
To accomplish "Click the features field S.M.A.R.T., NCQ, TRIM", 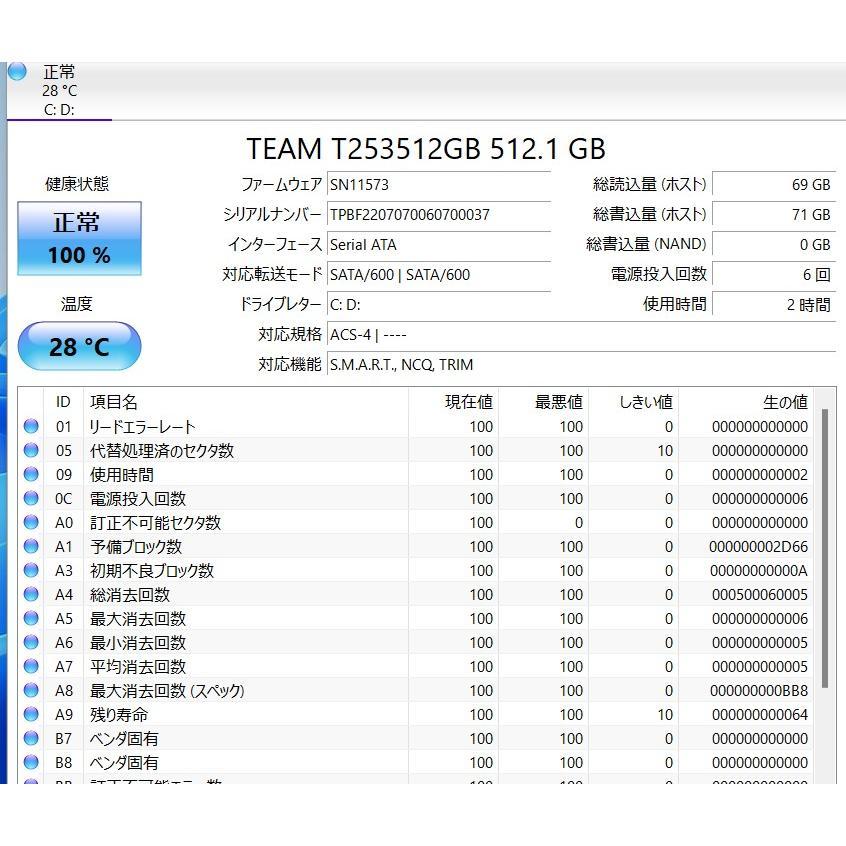I will (582, 365).
